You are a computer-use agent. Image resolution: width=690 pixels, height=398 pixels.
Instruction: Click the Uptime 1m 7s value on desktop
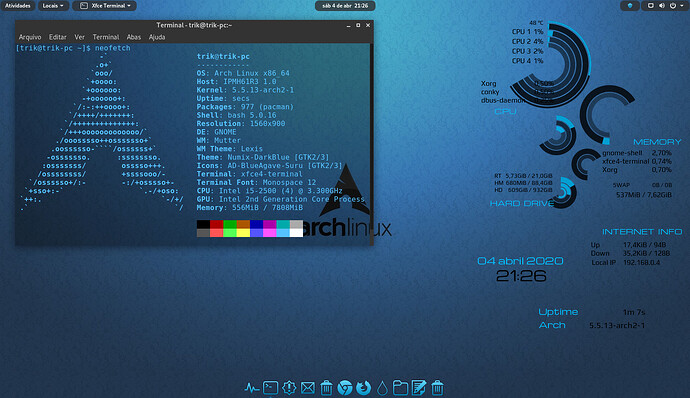(634, 312)
